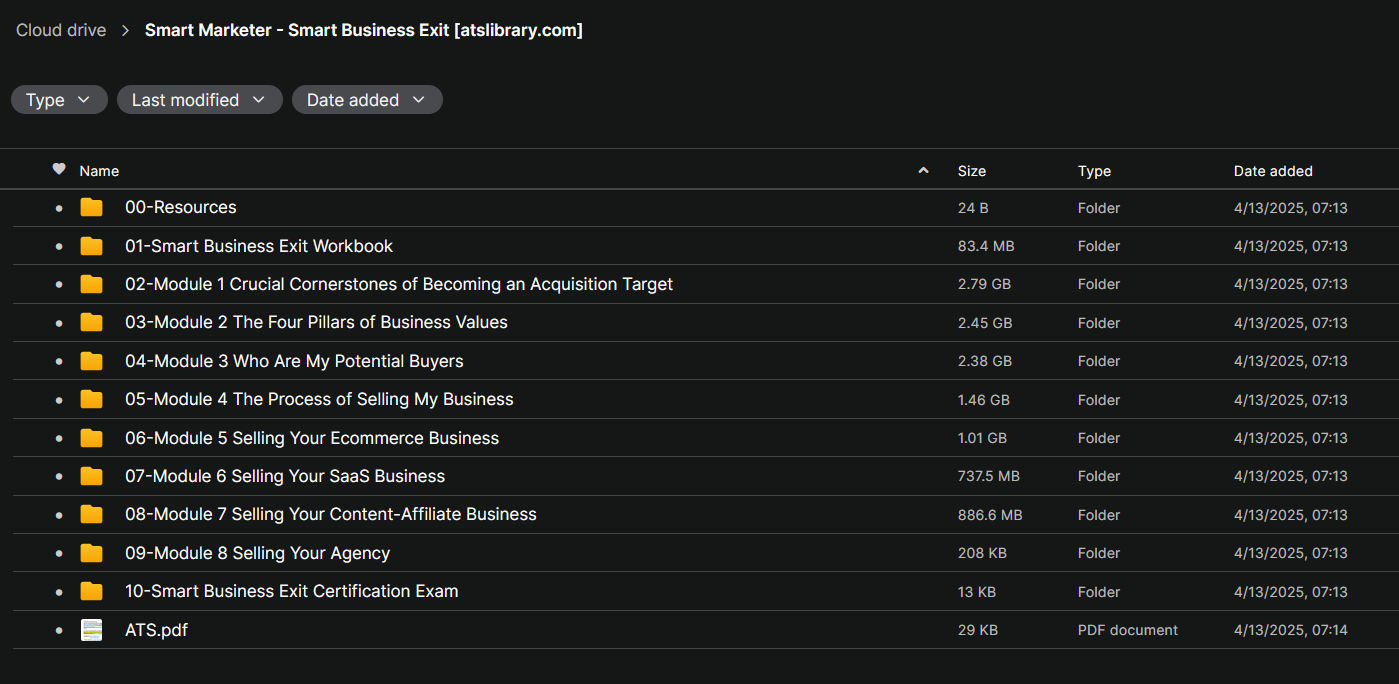Sort by the Size column header

[972, 171]
